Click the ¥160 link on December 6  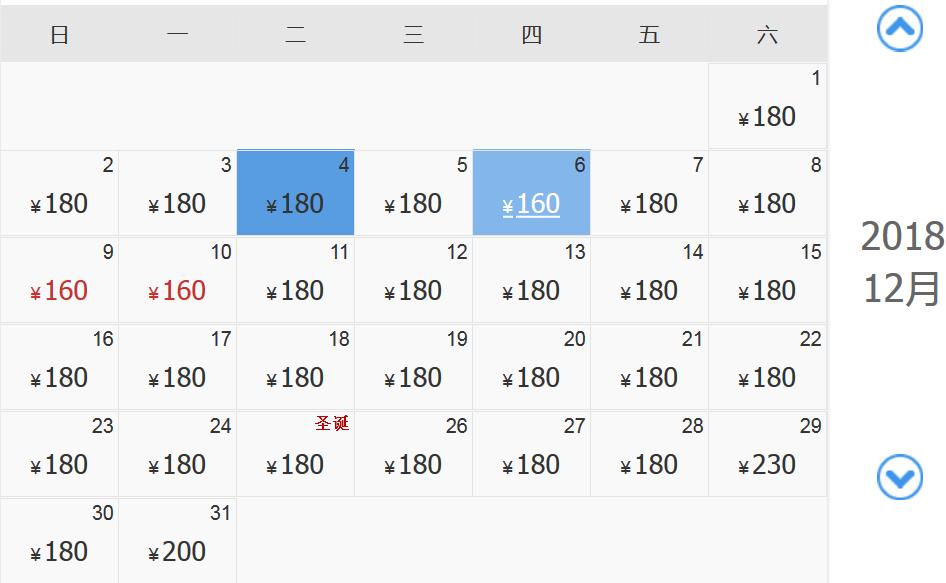(x=531, y=204)
